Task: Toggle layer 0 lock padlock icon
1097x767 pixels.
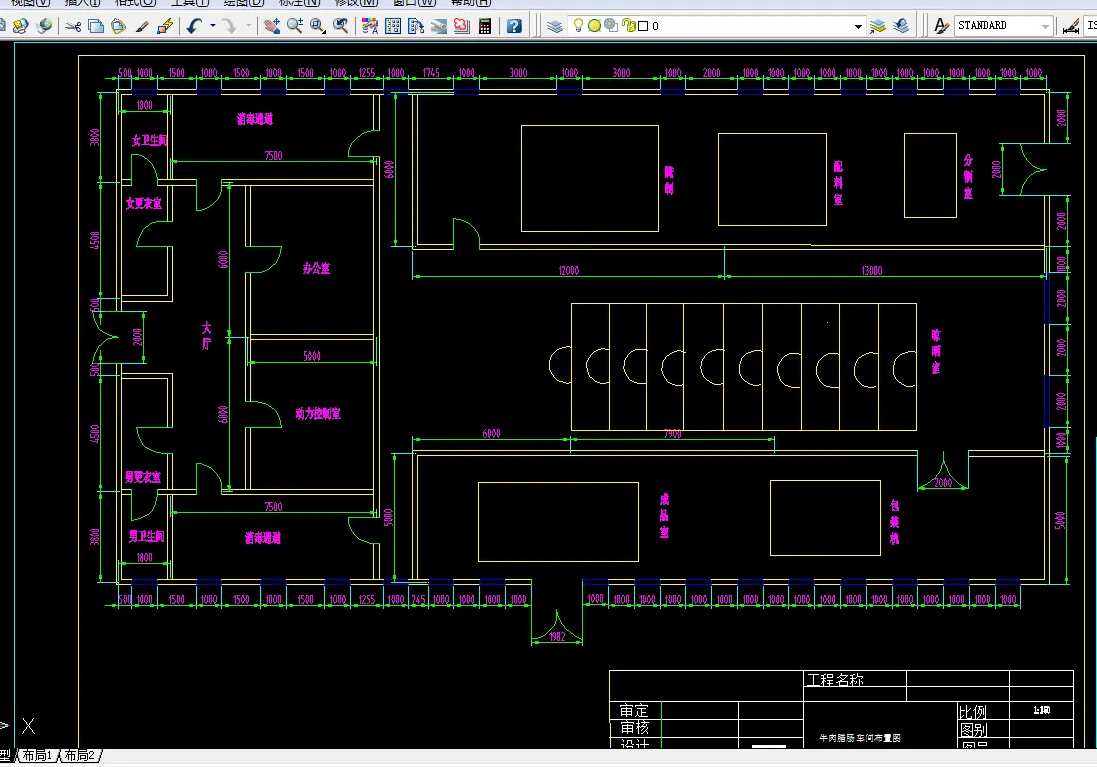Action: pos(629,26)
